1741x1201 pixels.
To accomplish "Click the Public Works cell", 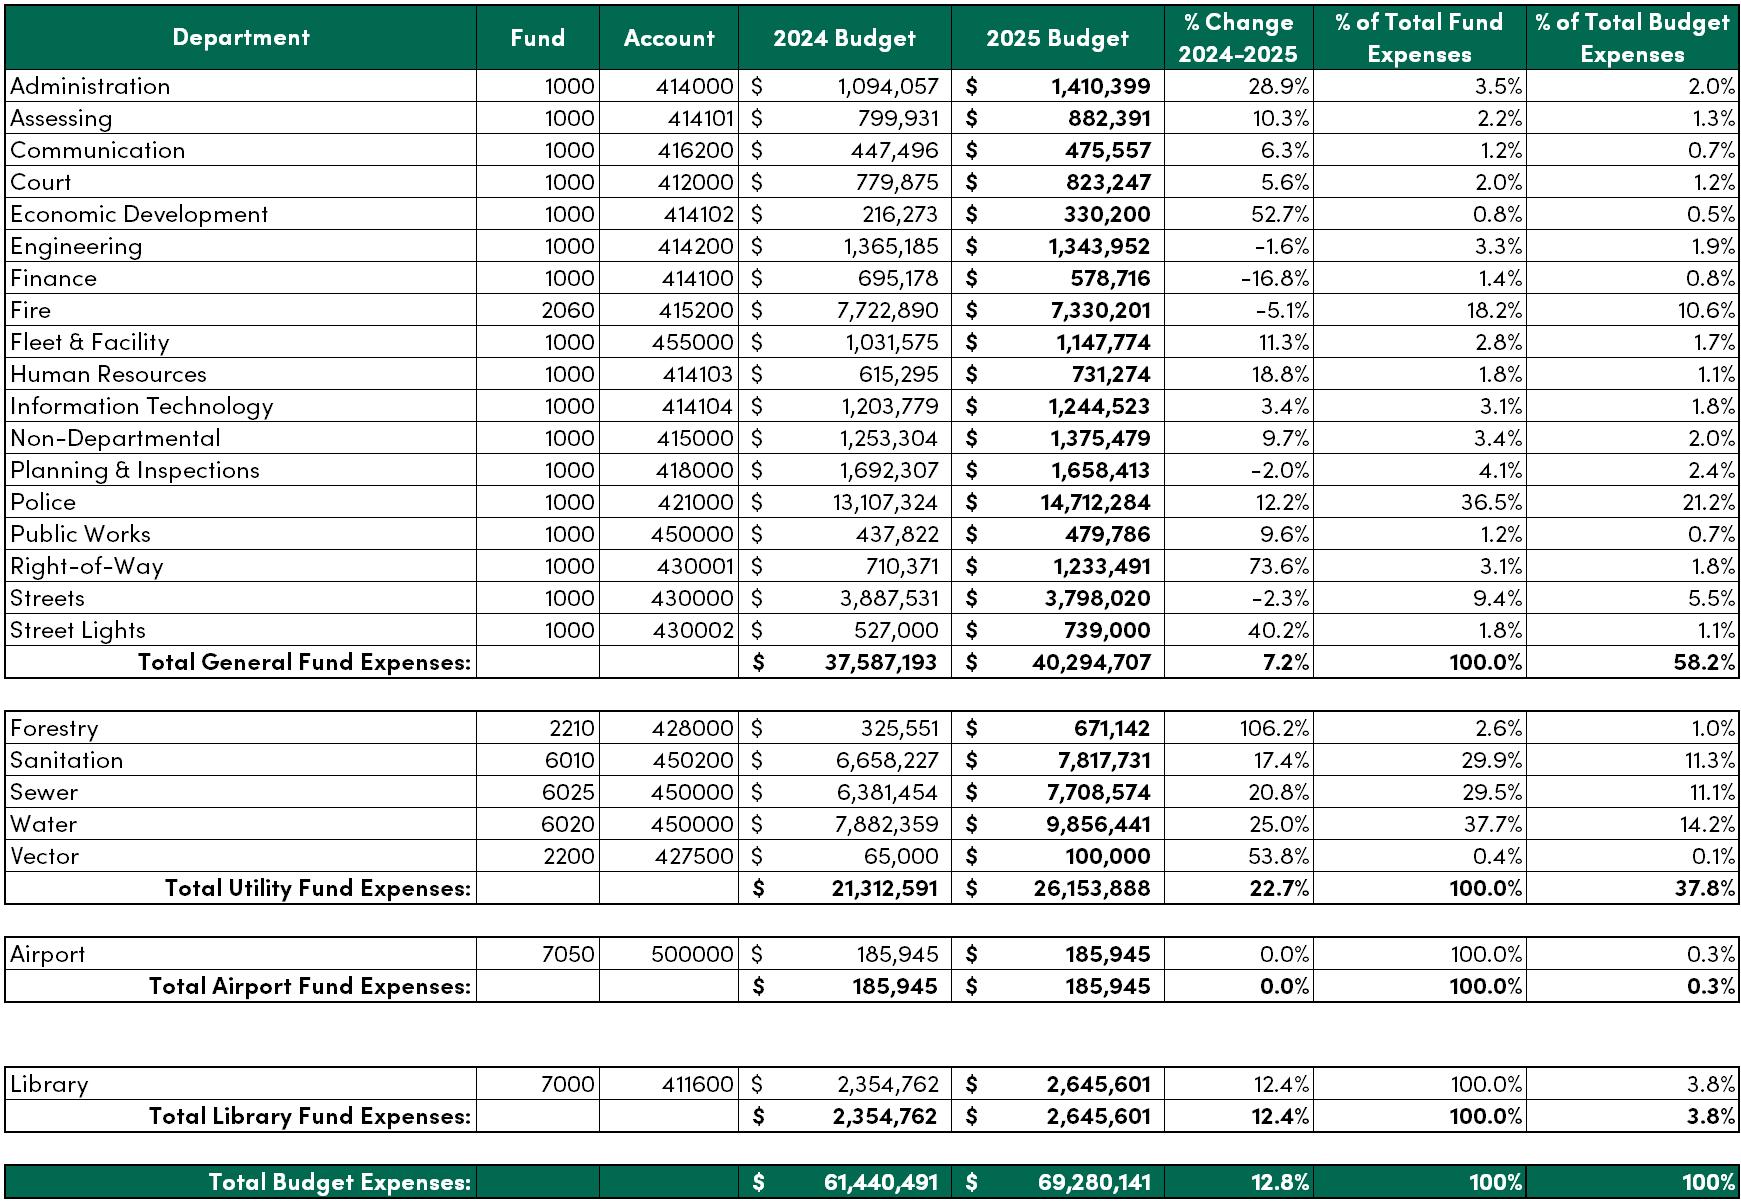I will pos(241,534).
